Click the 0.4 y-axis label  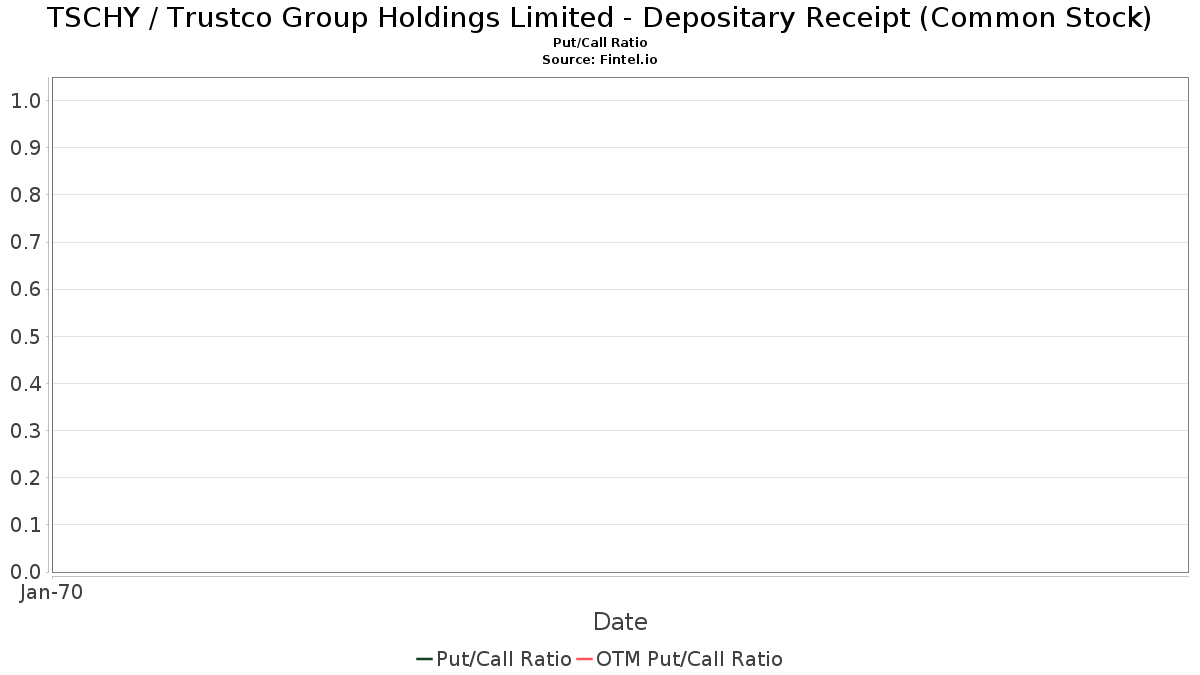tap(25, 384)
